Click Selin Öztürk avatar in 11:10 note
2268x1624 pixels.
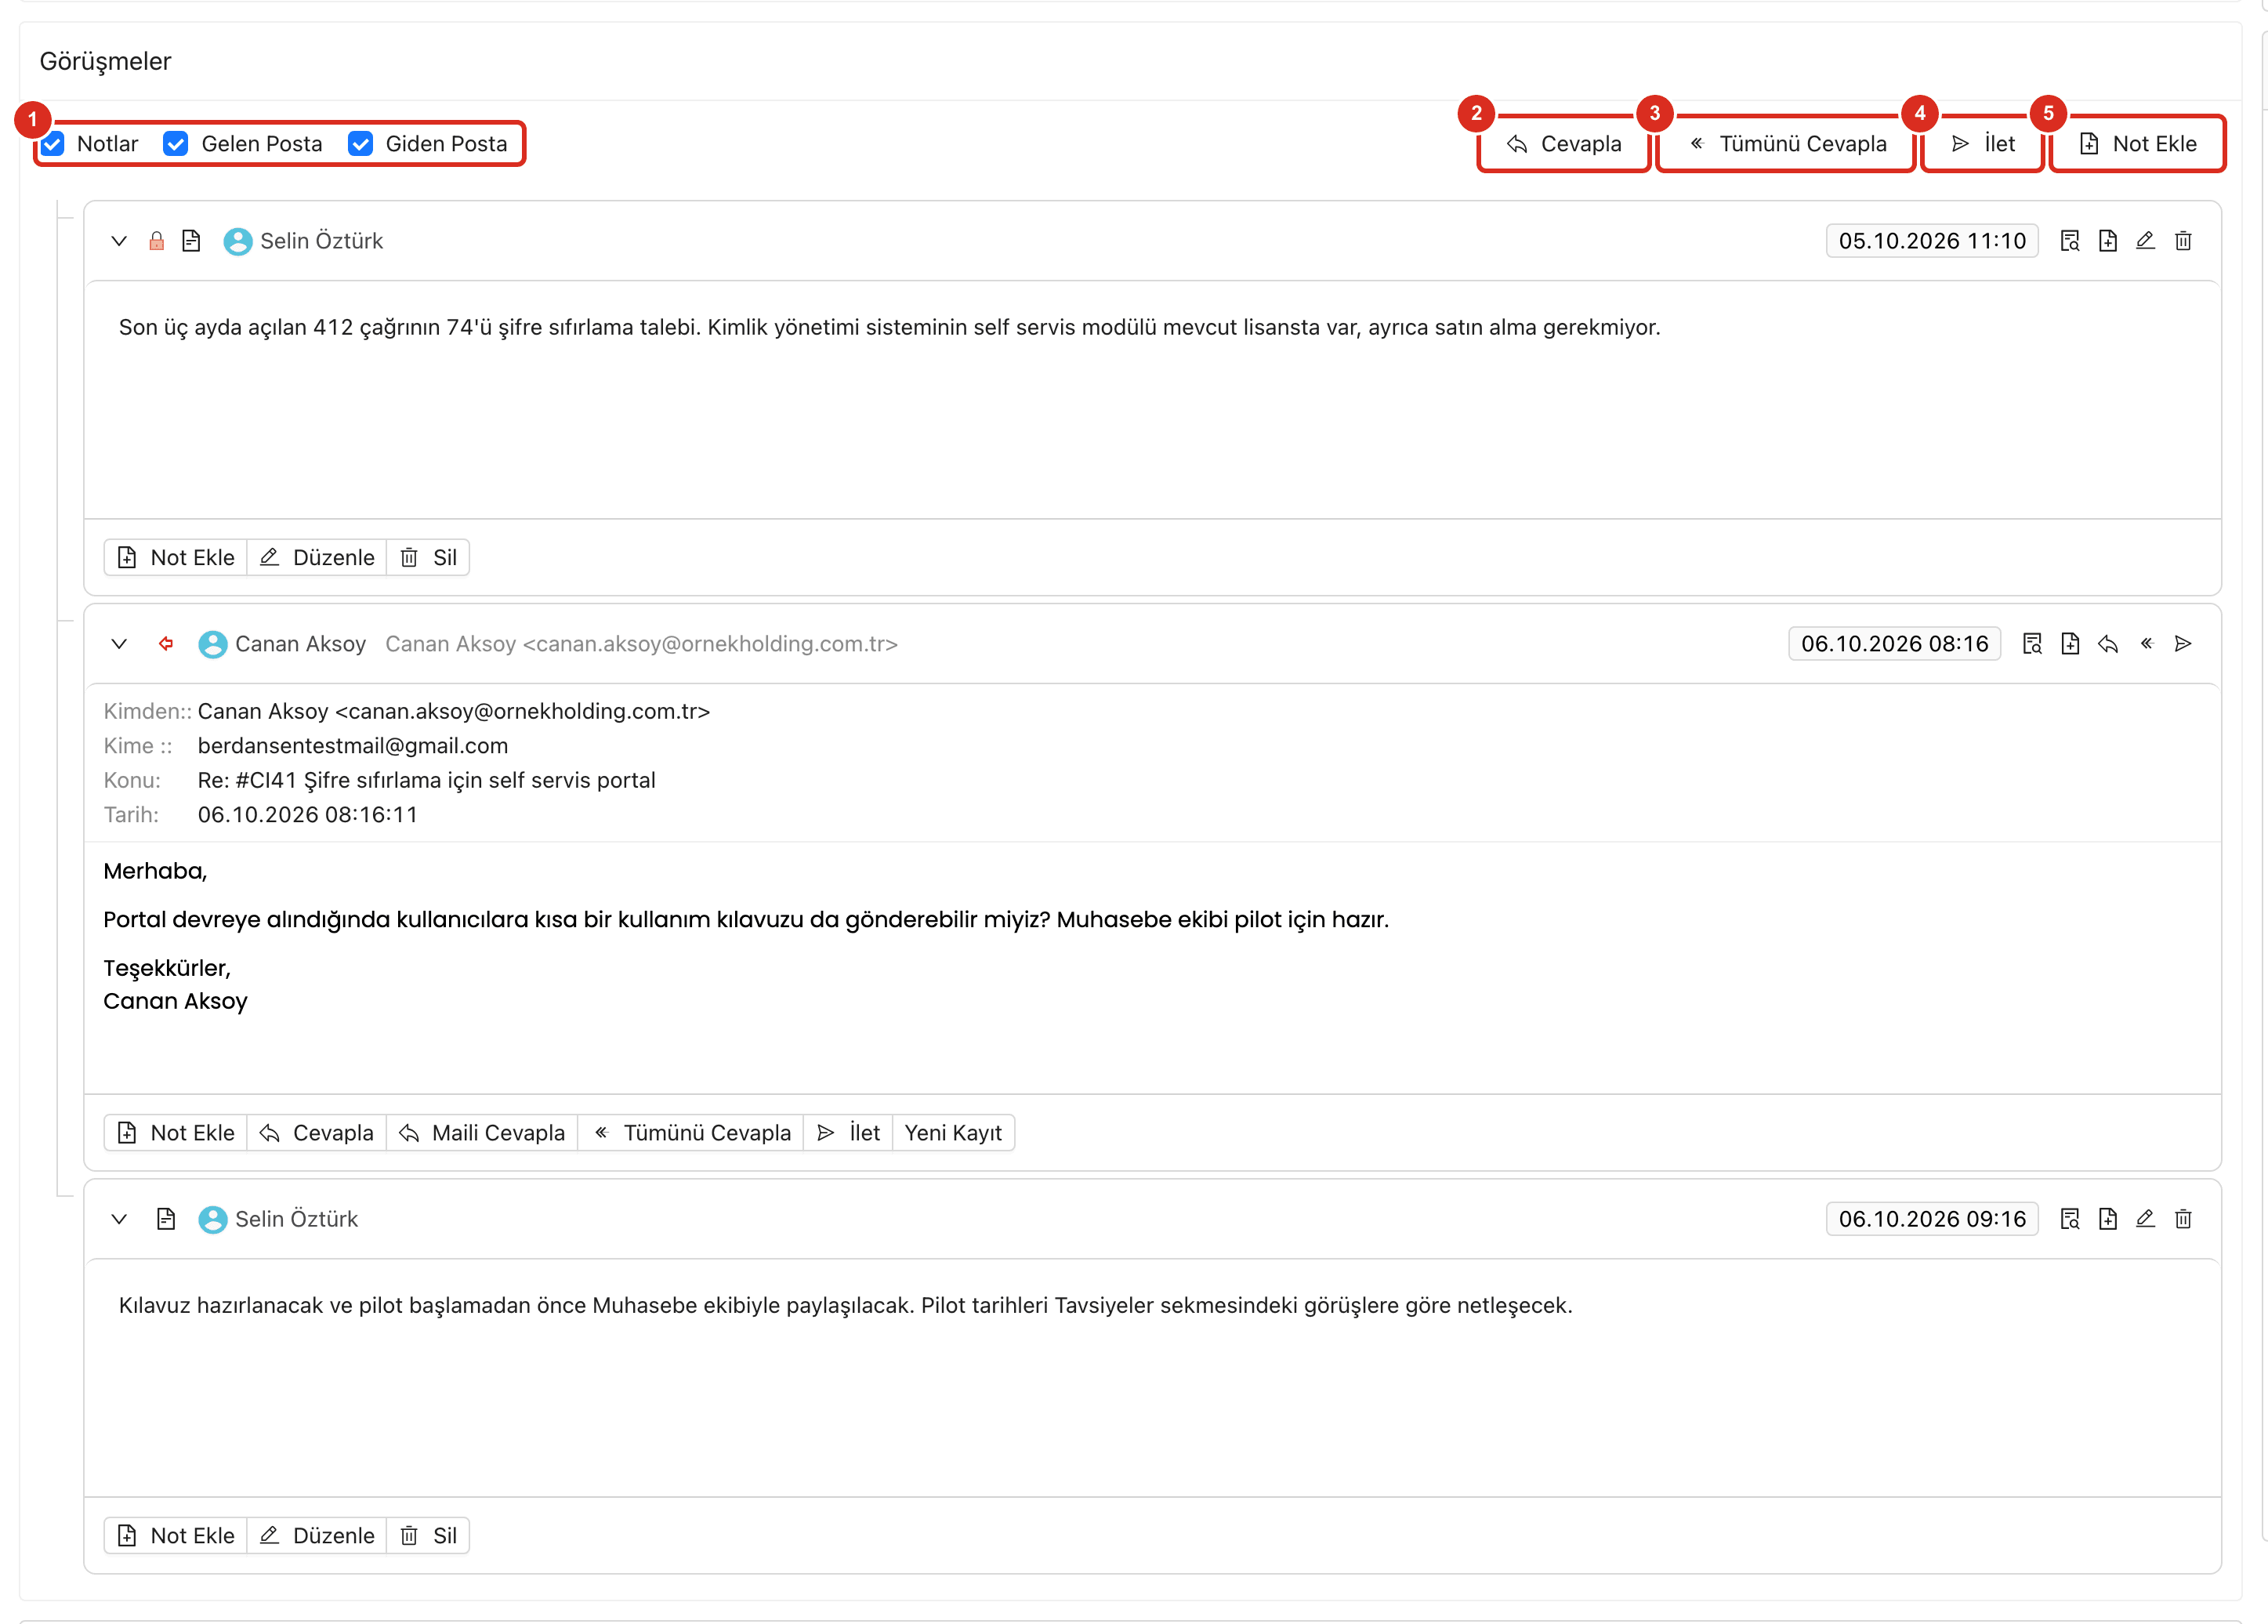pyautogui.click(x=237, y=241)
